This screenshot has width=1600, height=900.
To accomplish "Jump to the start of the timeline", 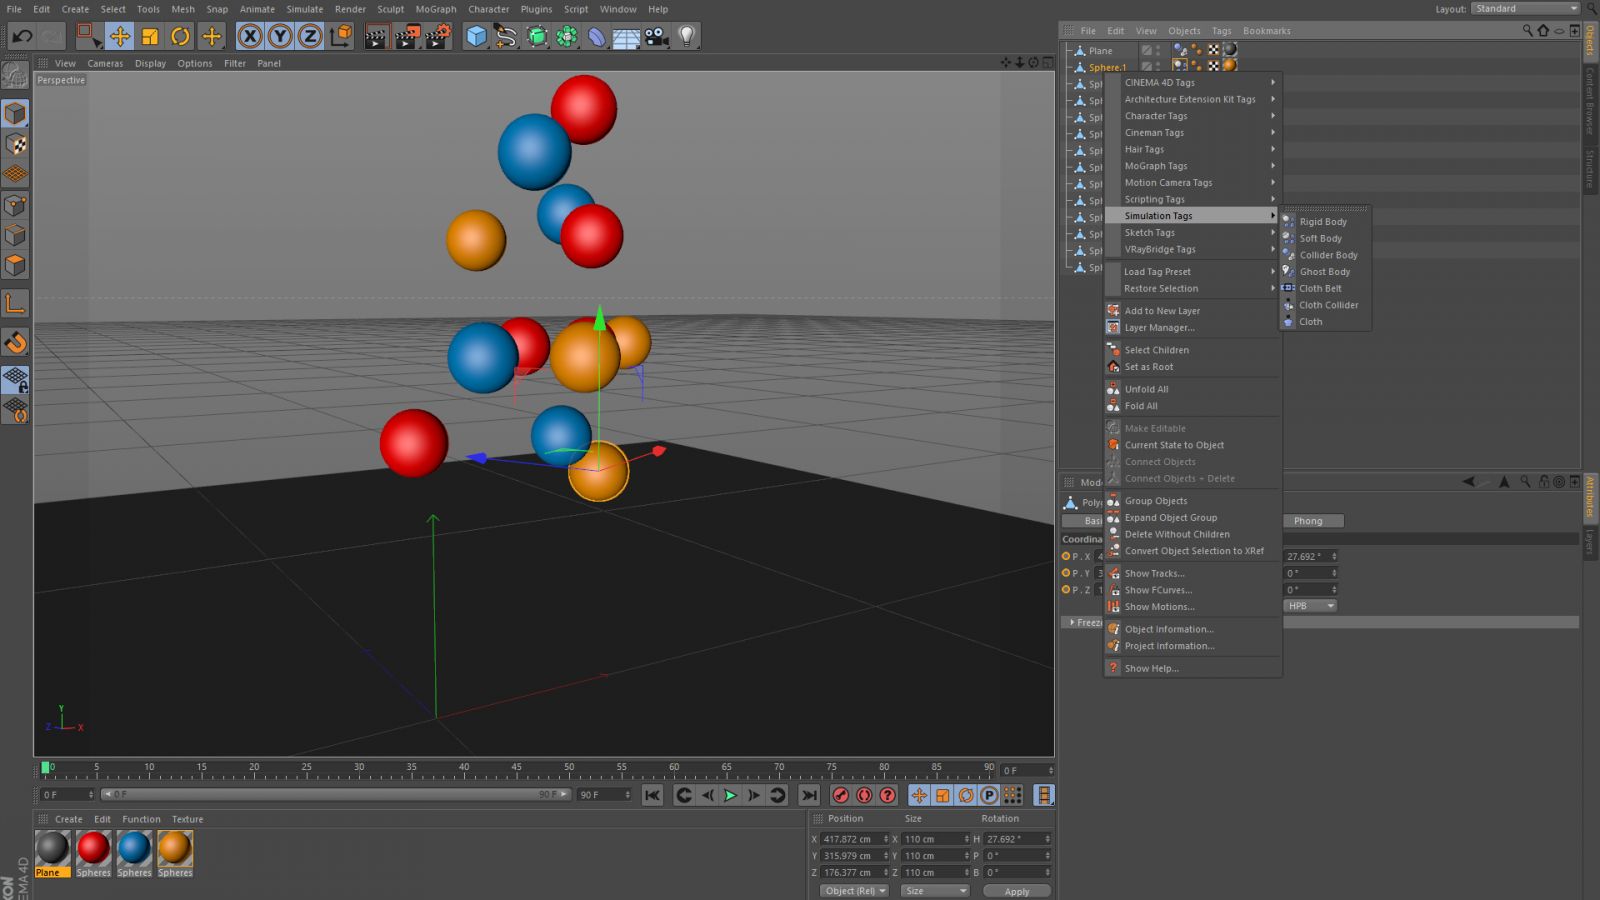I will [652, 795].
